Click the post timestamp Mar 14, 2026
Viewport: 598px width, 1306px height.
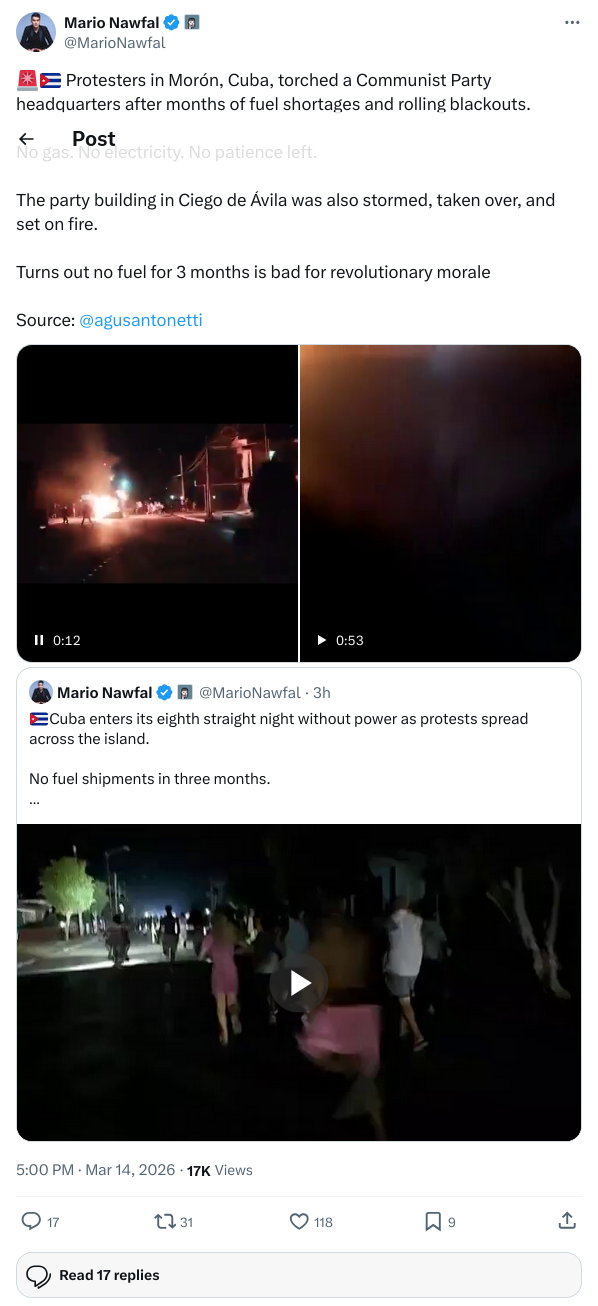[x=129, y=1170]
